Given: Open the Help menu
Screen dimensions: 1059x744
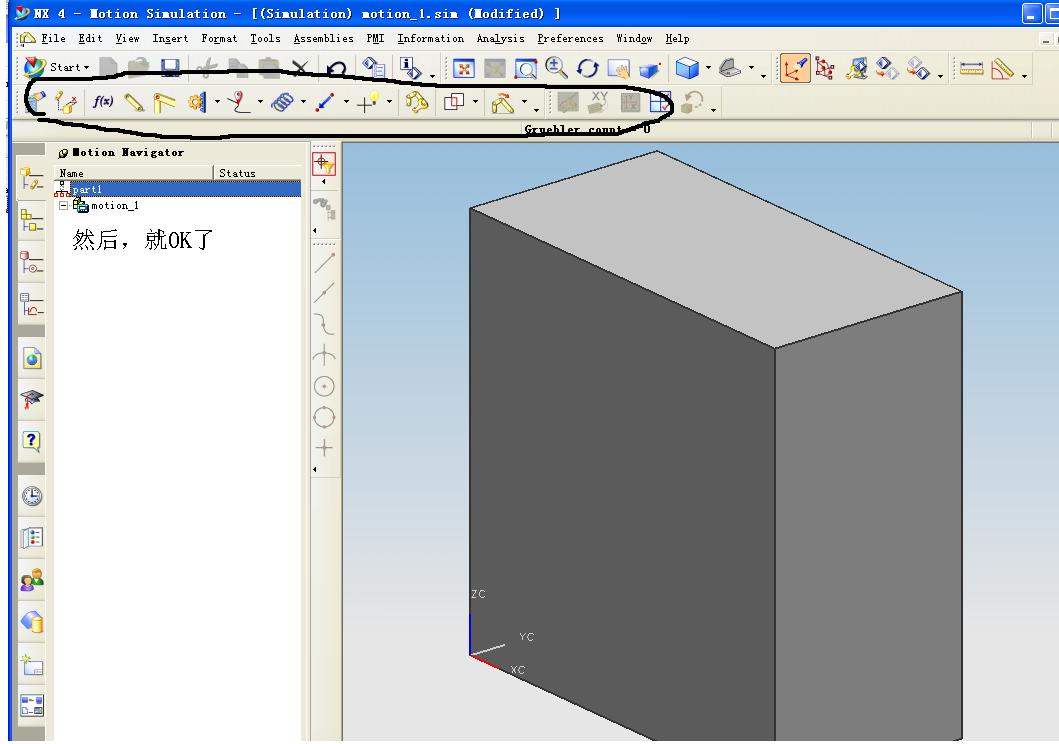Looking at the screenshot, I should click(x=677, y=38).
